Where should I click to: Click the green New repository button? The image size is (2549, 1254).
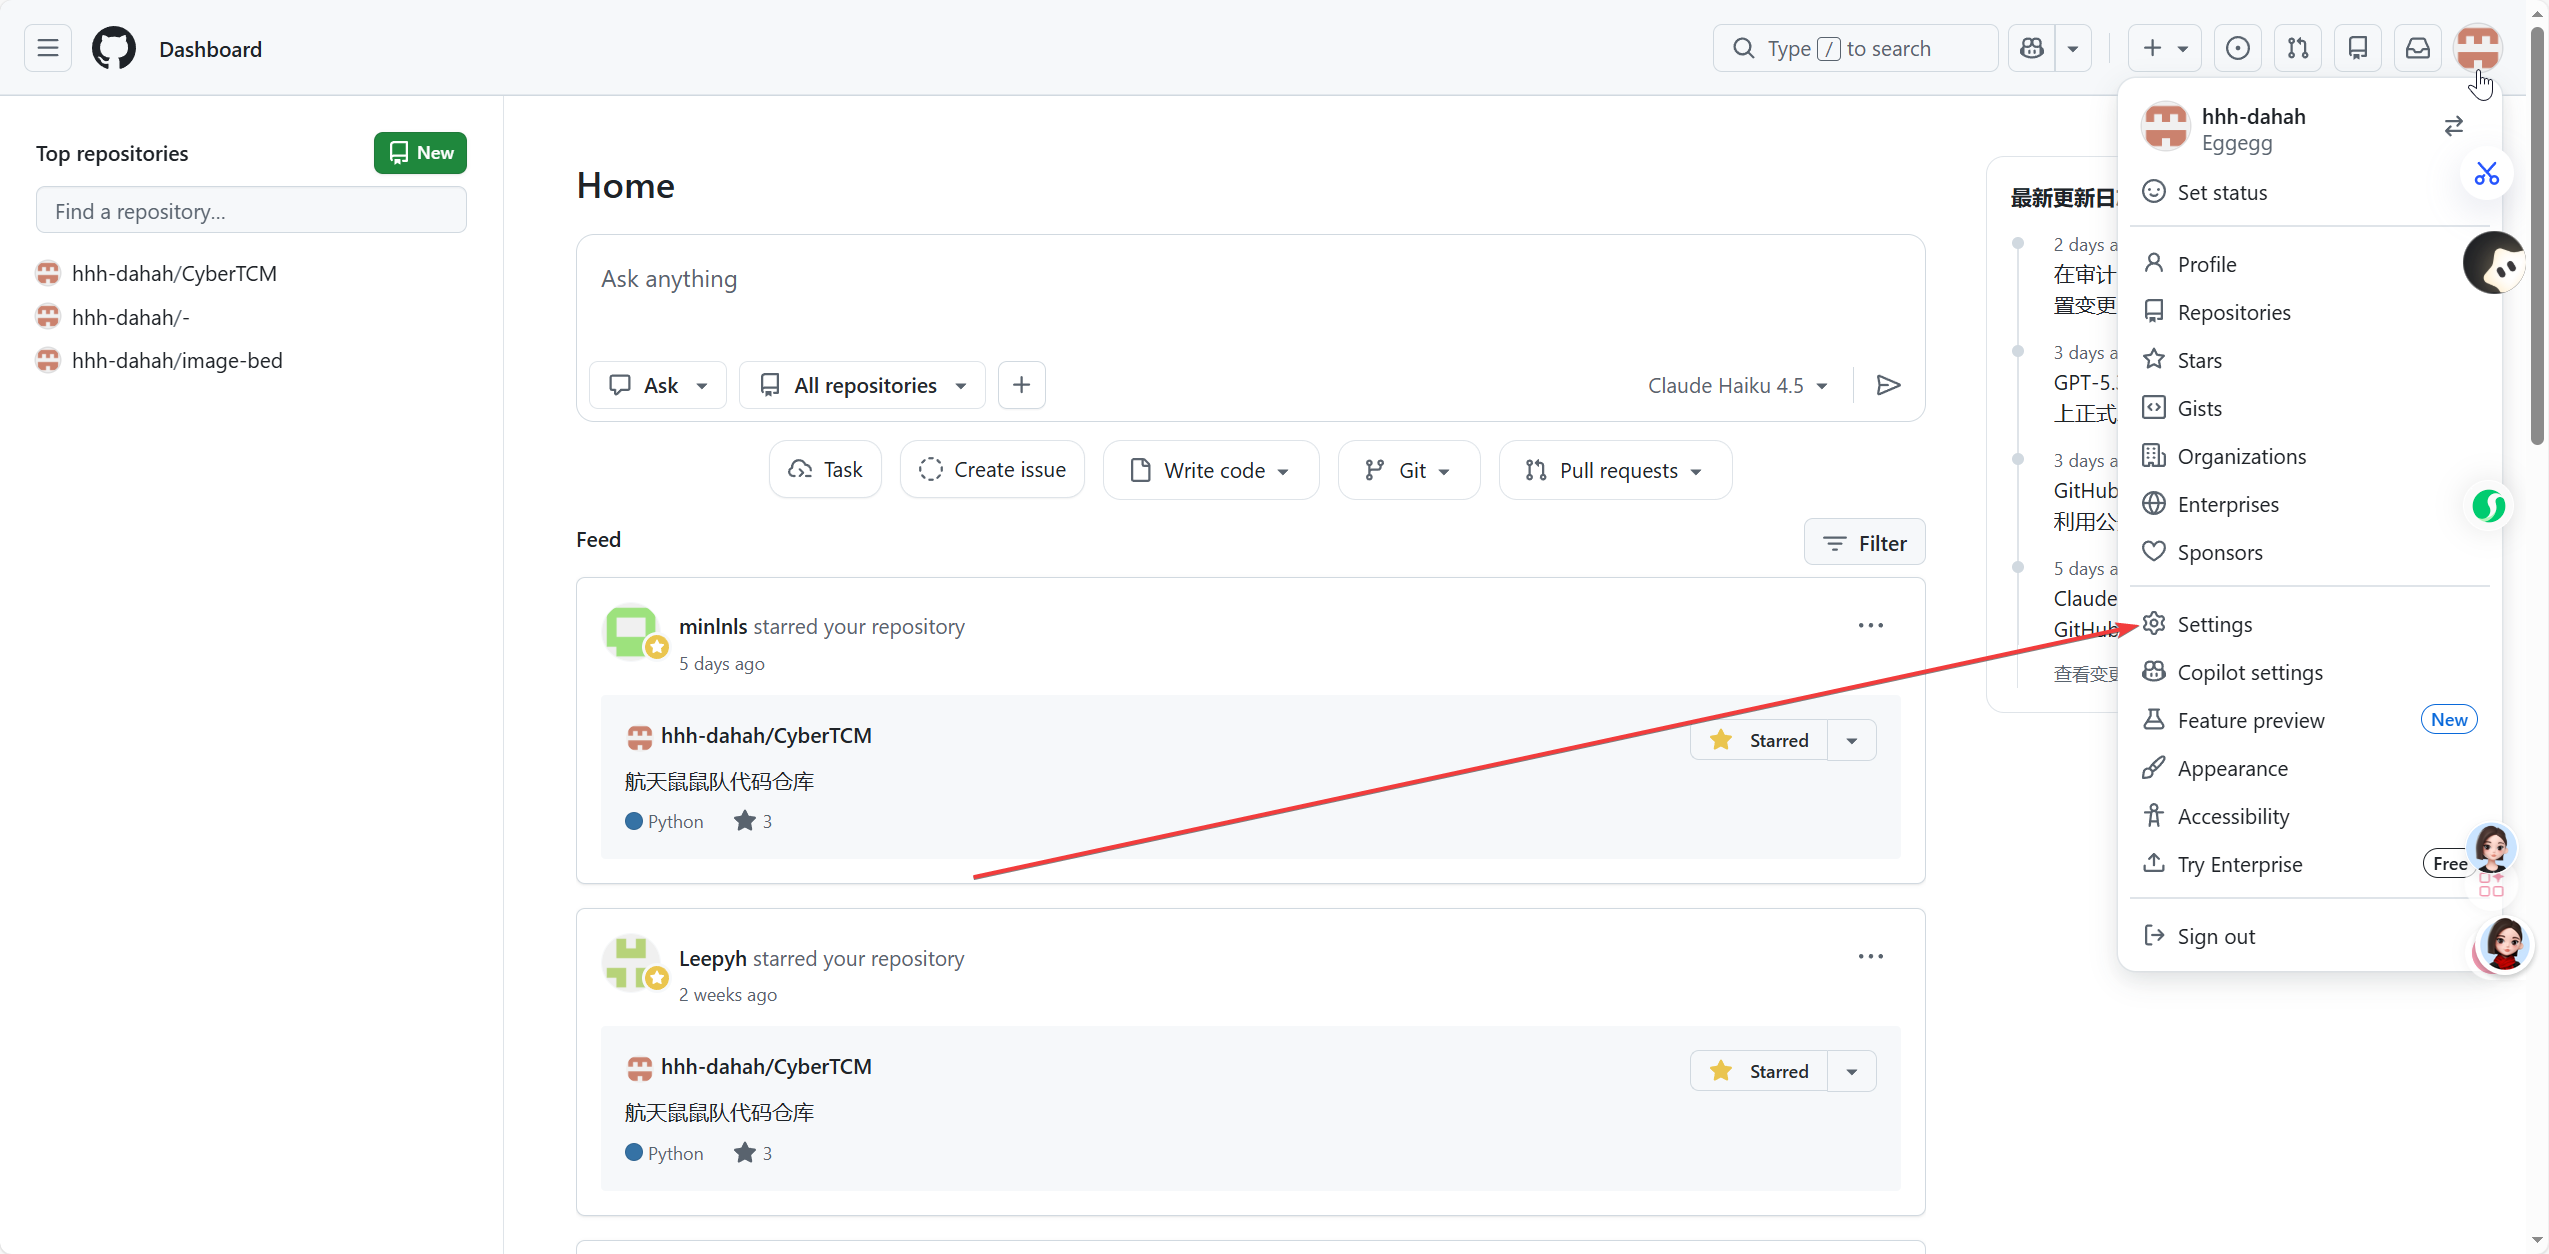click(x=420, y=153)
